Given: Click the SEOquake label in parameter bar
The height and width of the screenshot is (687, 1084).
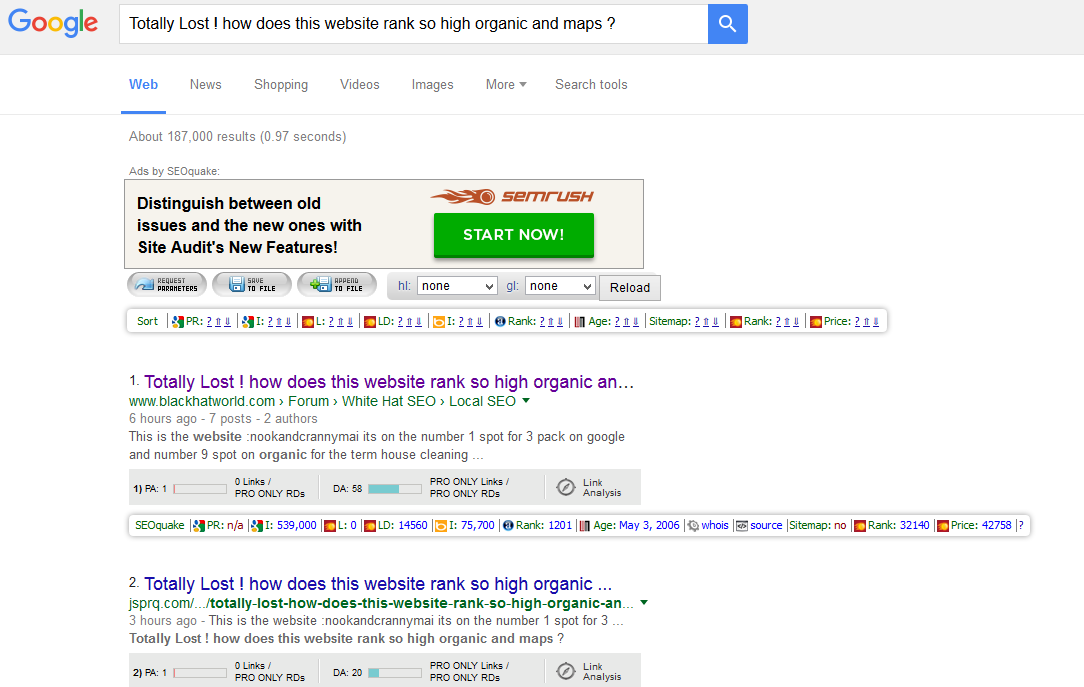Looking at the screenshot, I should pos(160,525).
